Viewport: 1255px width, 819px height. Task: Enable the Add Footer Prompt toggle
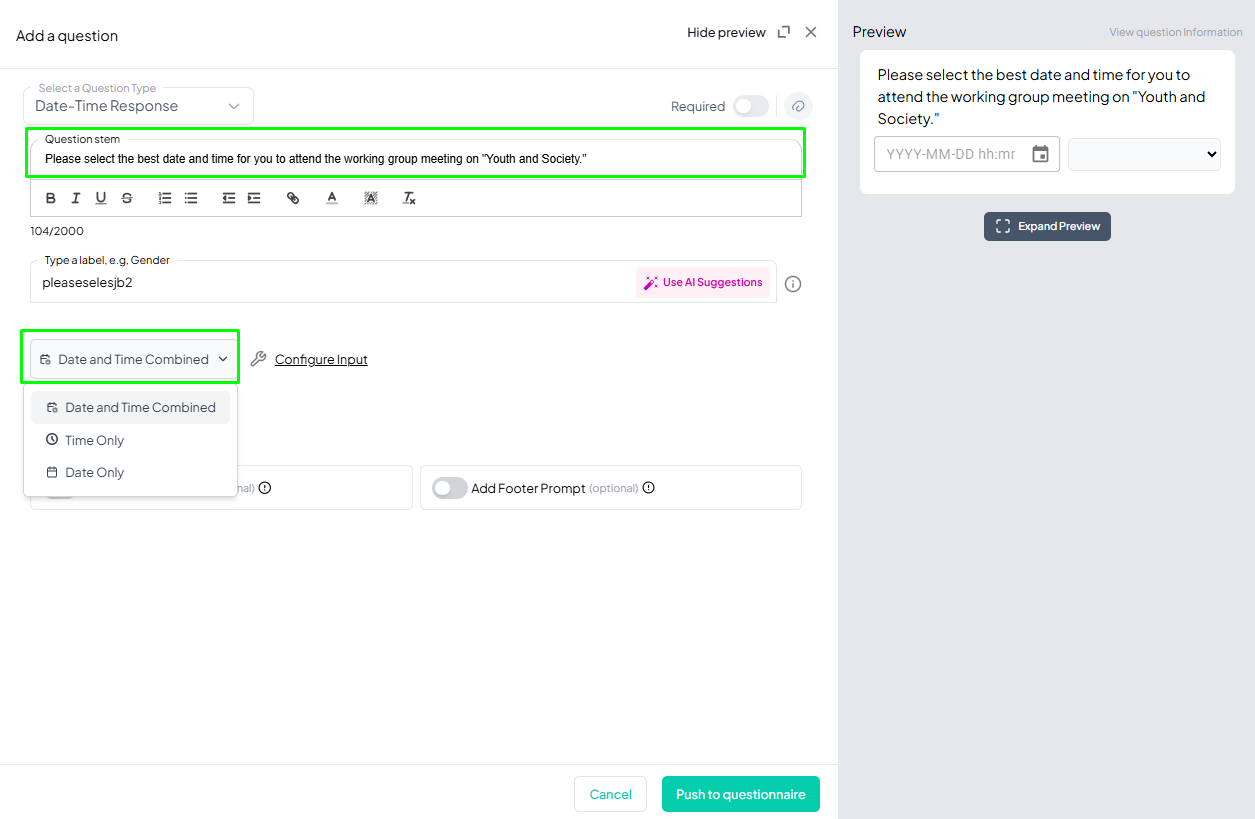[450, 488]
